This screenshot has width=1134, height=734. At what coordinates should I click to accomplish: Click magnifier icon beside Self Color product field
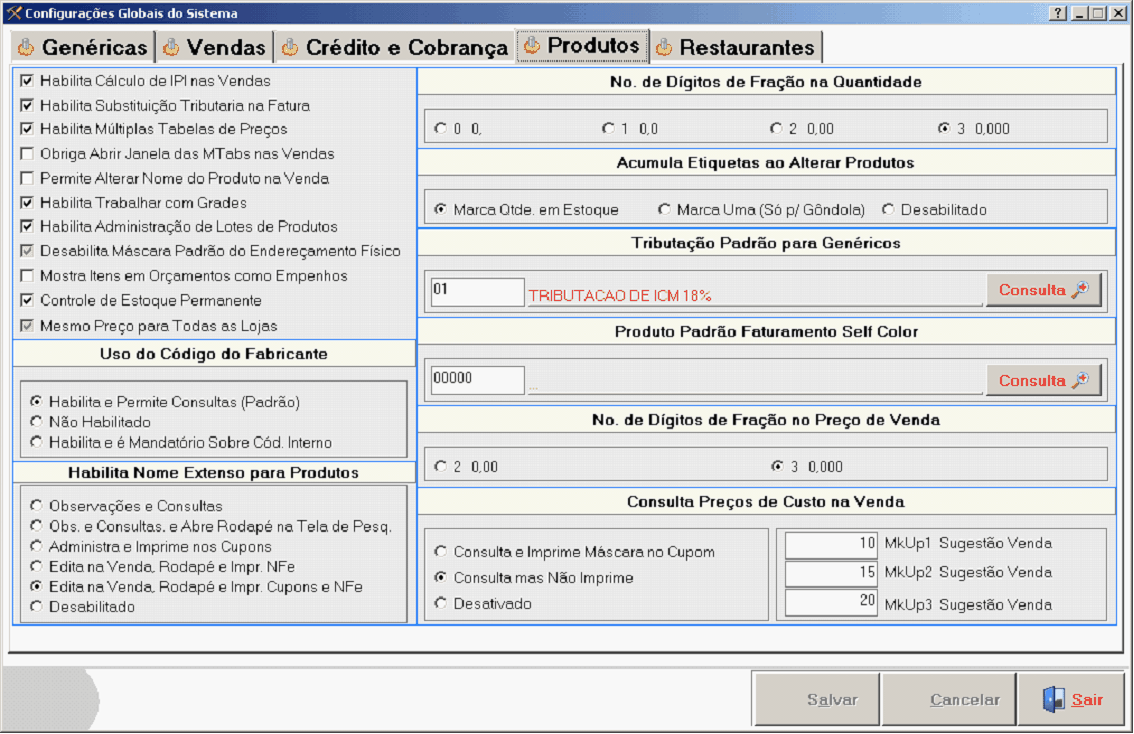click(1079, 380)
